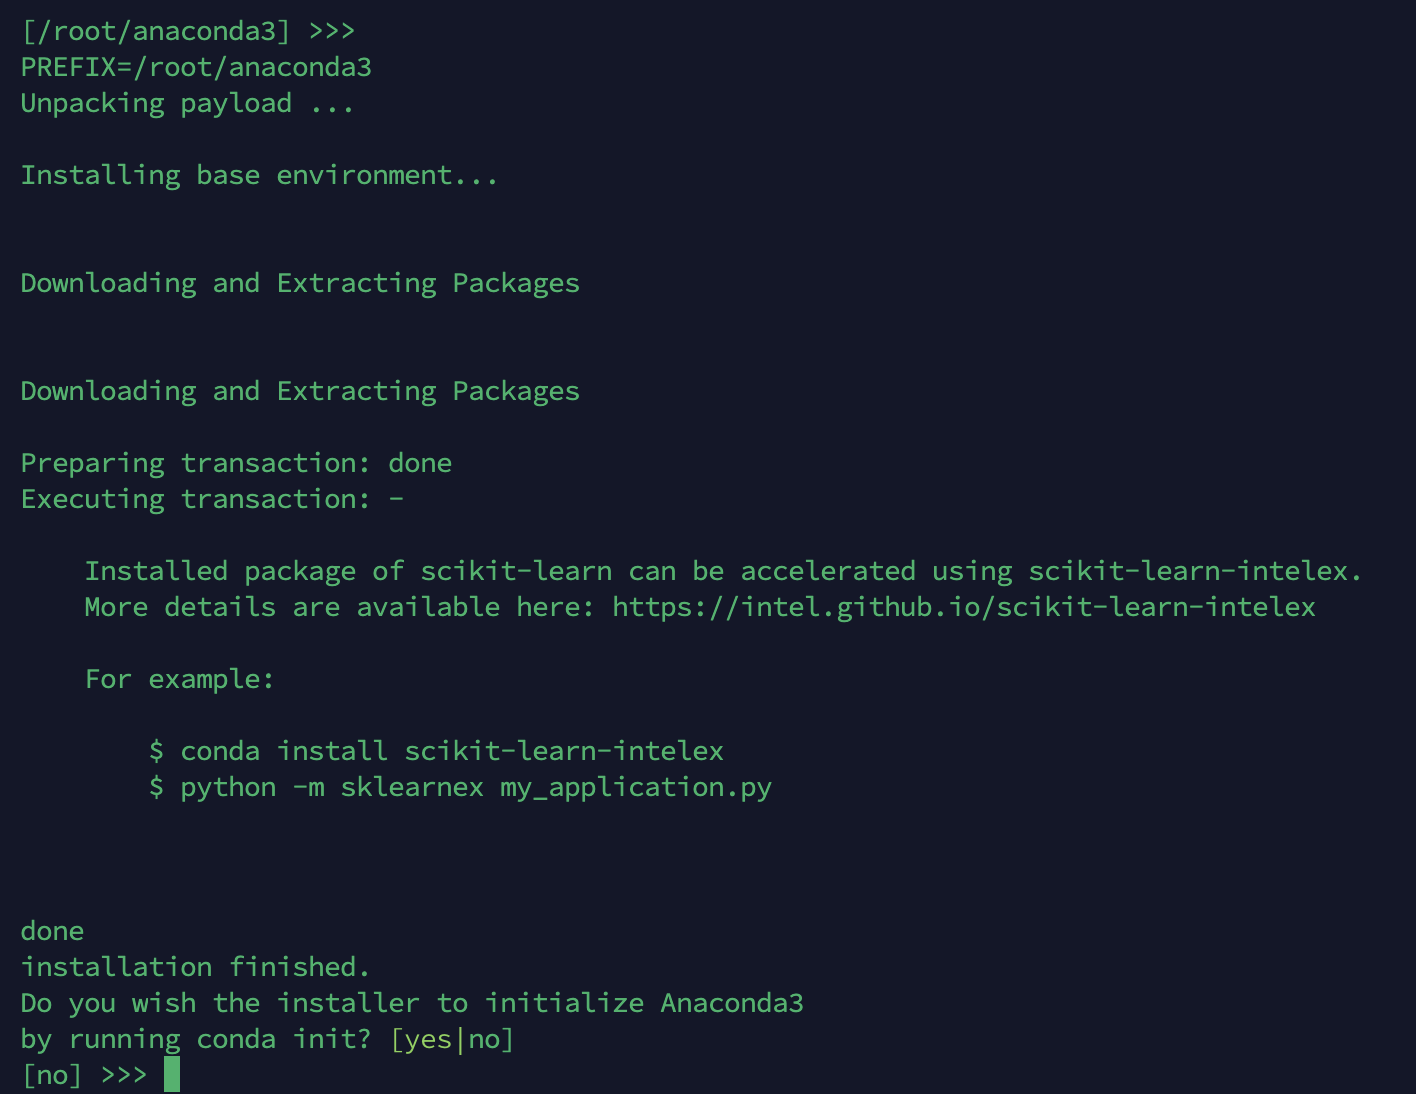
Task: Click the green terminal cursor block
Action: click(x=172, y=1075)
